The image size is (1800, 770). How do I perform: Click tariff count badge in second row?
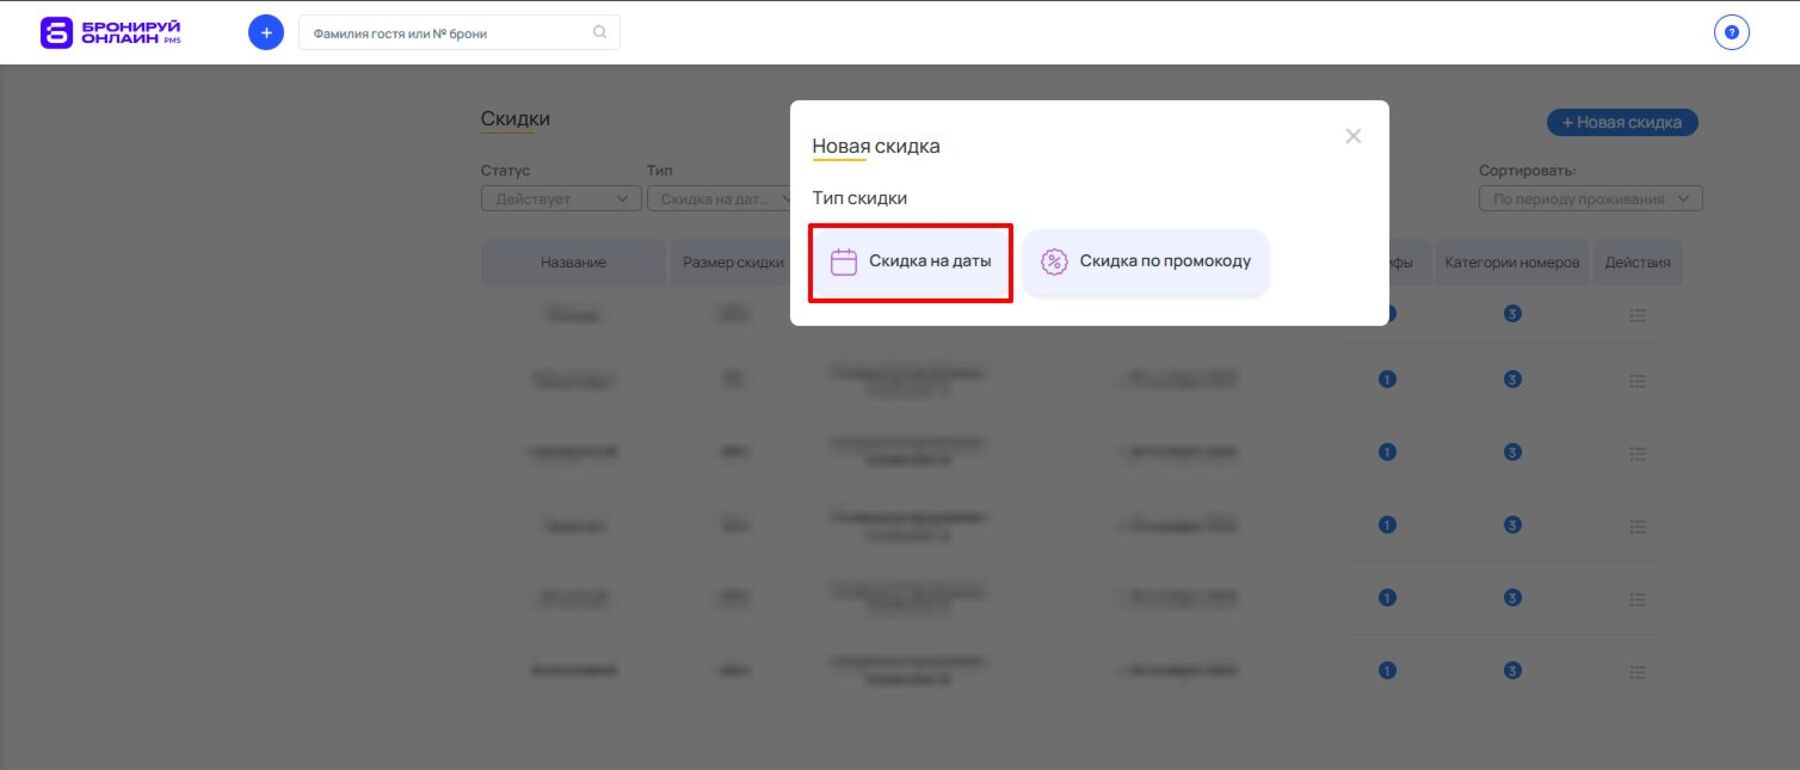tap(1387, 379)
